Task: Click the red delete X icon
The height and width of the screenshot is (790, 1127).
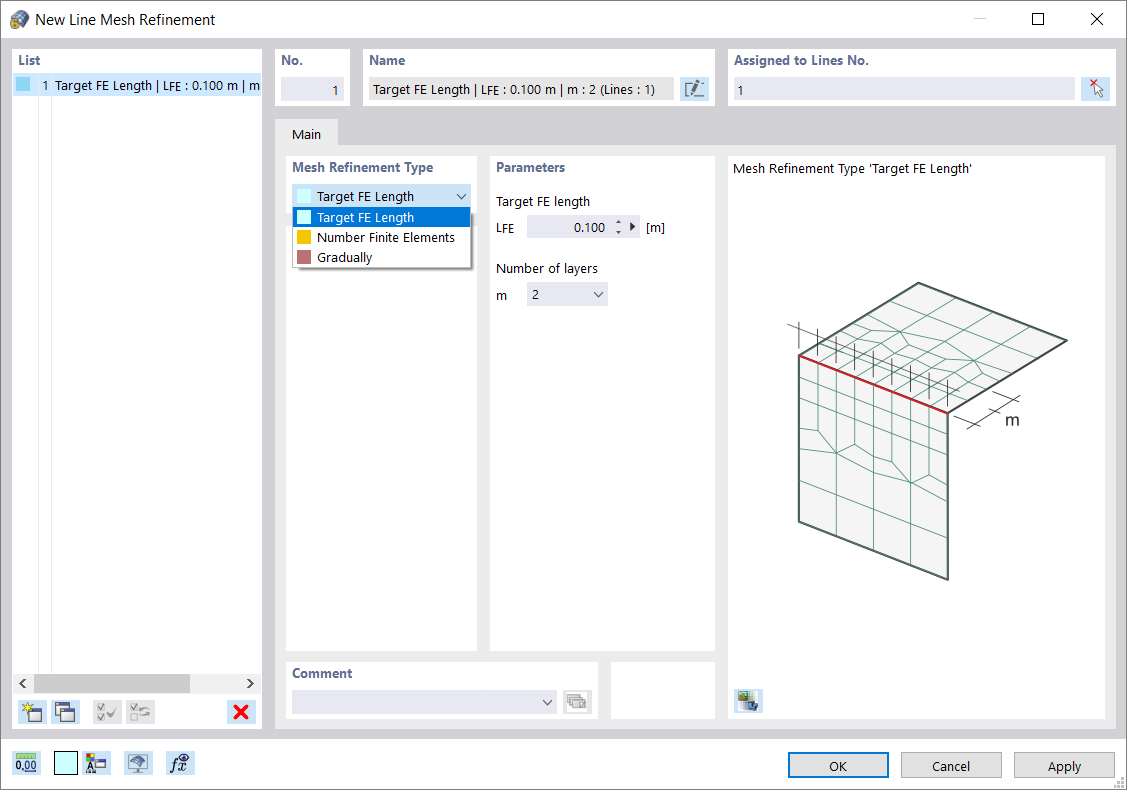Action: (x=242, y=712)
